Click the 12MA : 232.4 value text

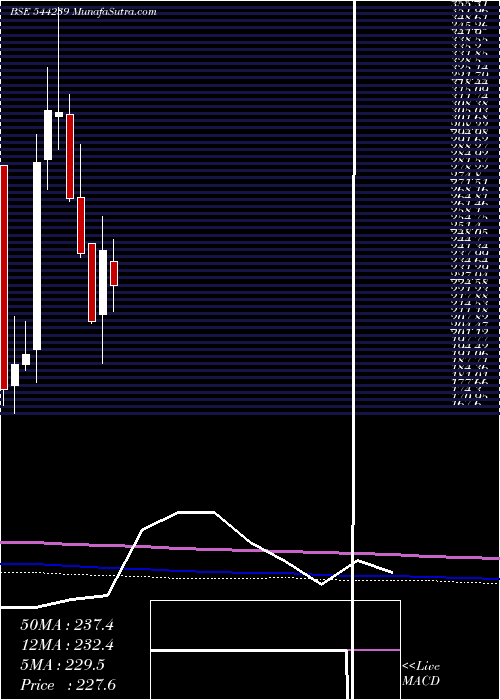[x=67, y=645]
